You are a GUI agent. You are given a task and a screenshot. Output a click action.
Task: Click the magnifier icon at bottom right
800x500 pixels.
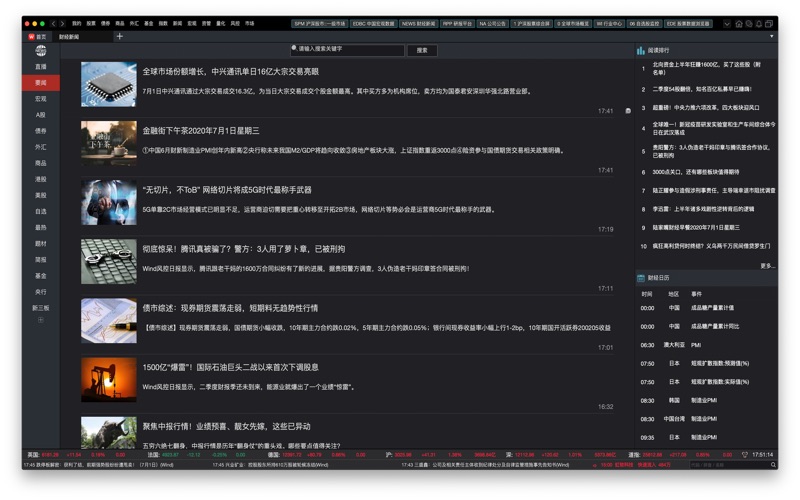click(773, 465)
